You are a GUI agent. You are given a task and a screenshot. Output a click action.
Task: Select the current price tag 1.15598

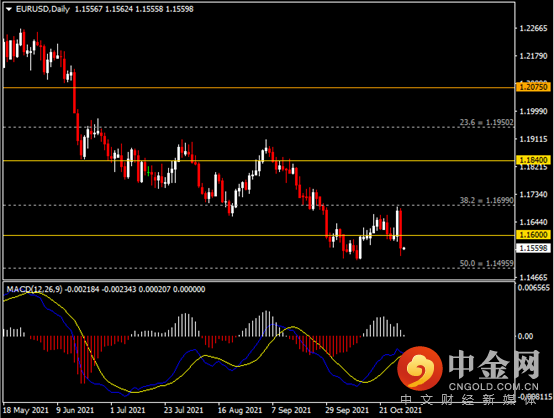pyautogui.click(x=534, y=248)
